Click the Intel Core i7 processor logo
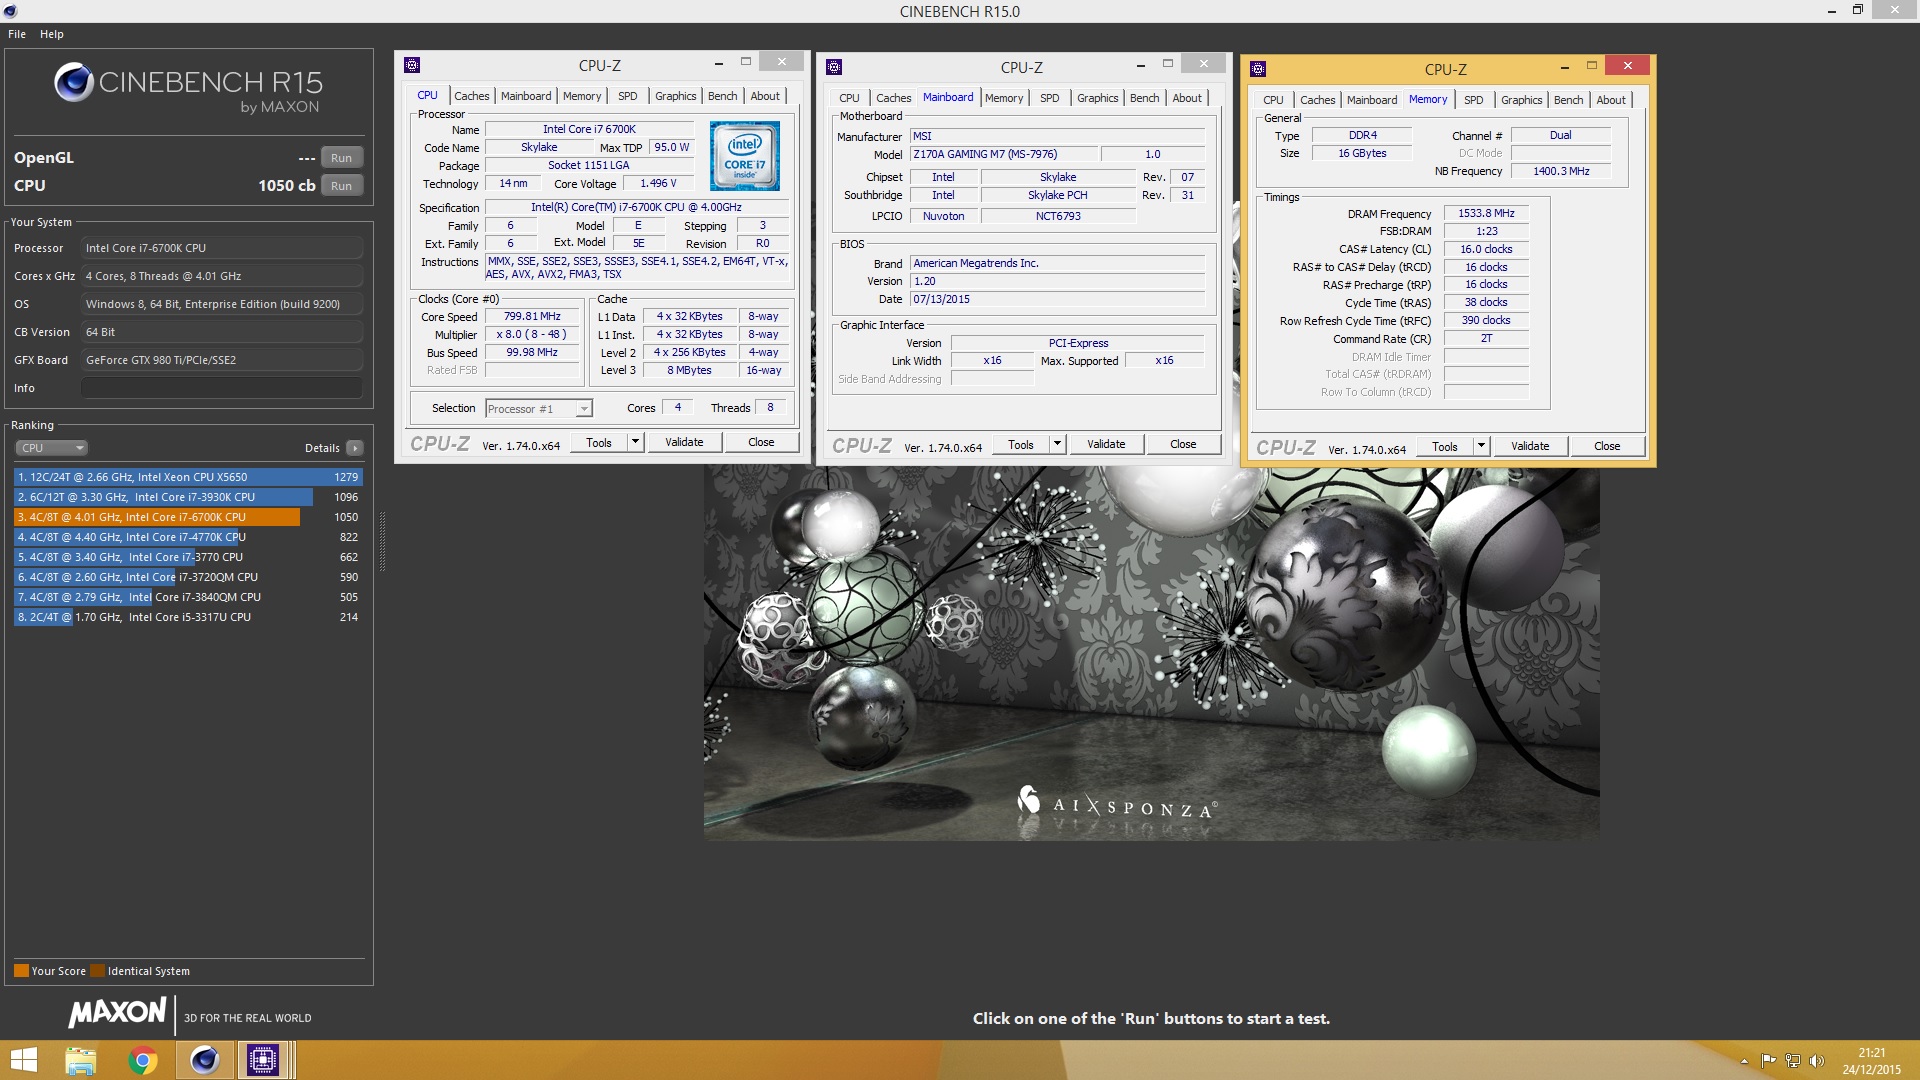The width and height of the screenshot is (1920, 1080). (745, 156)
